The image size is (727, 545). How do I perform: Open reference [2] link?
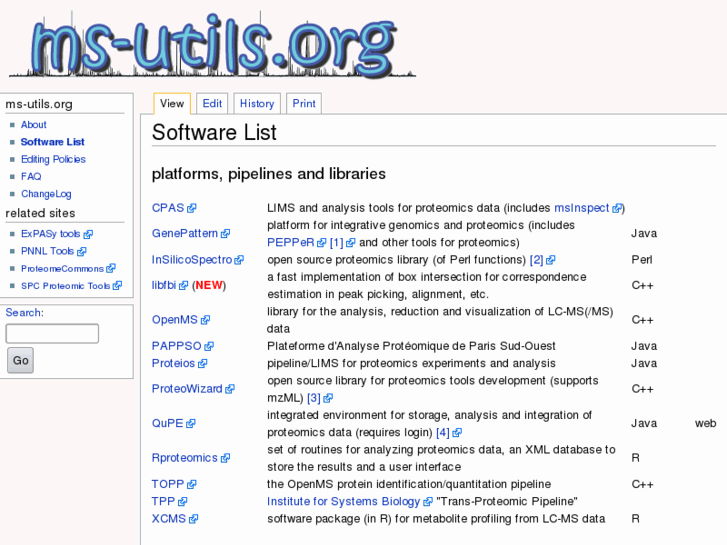coord(536,260)
